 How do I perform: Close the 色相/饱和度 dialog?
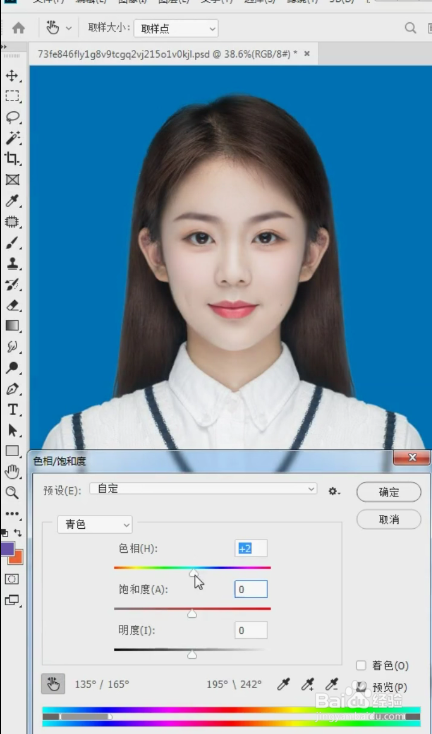(412, 457)
